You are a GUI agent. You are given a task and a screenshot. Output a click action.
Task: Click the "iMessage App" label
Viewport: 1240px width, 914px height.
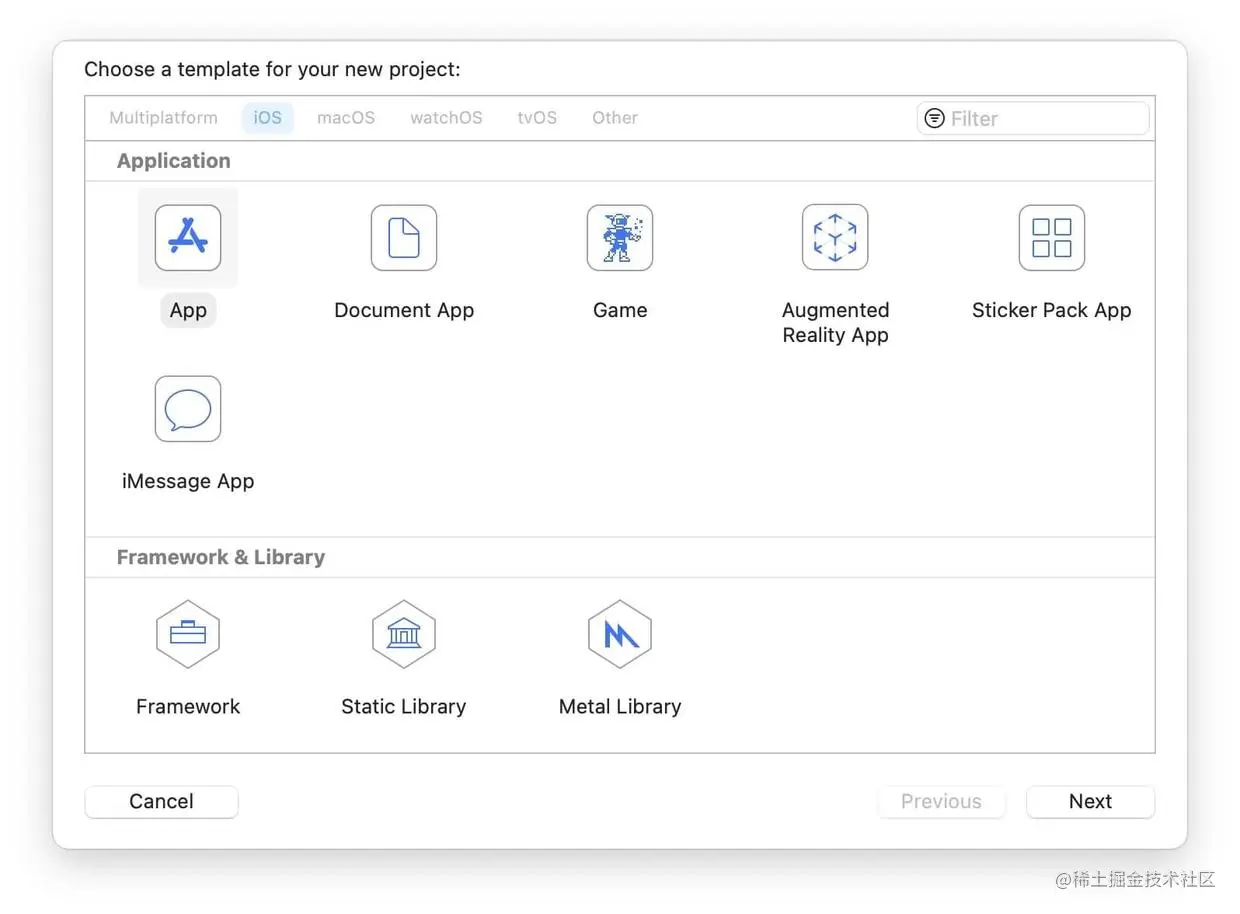click(x=188, y=481)
